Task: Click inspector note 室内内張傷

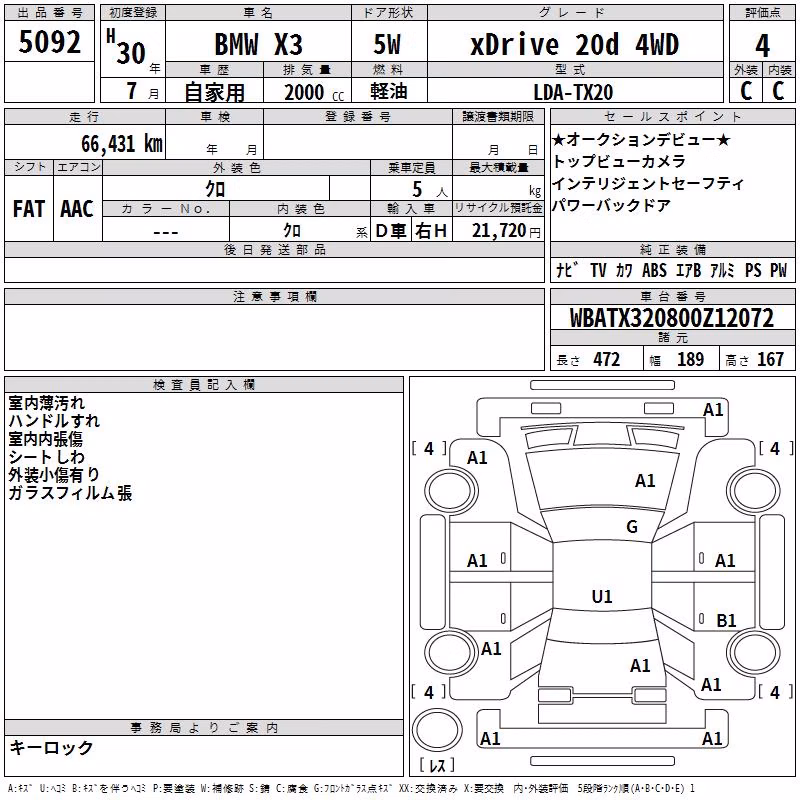Action: [x=45, y=439]
